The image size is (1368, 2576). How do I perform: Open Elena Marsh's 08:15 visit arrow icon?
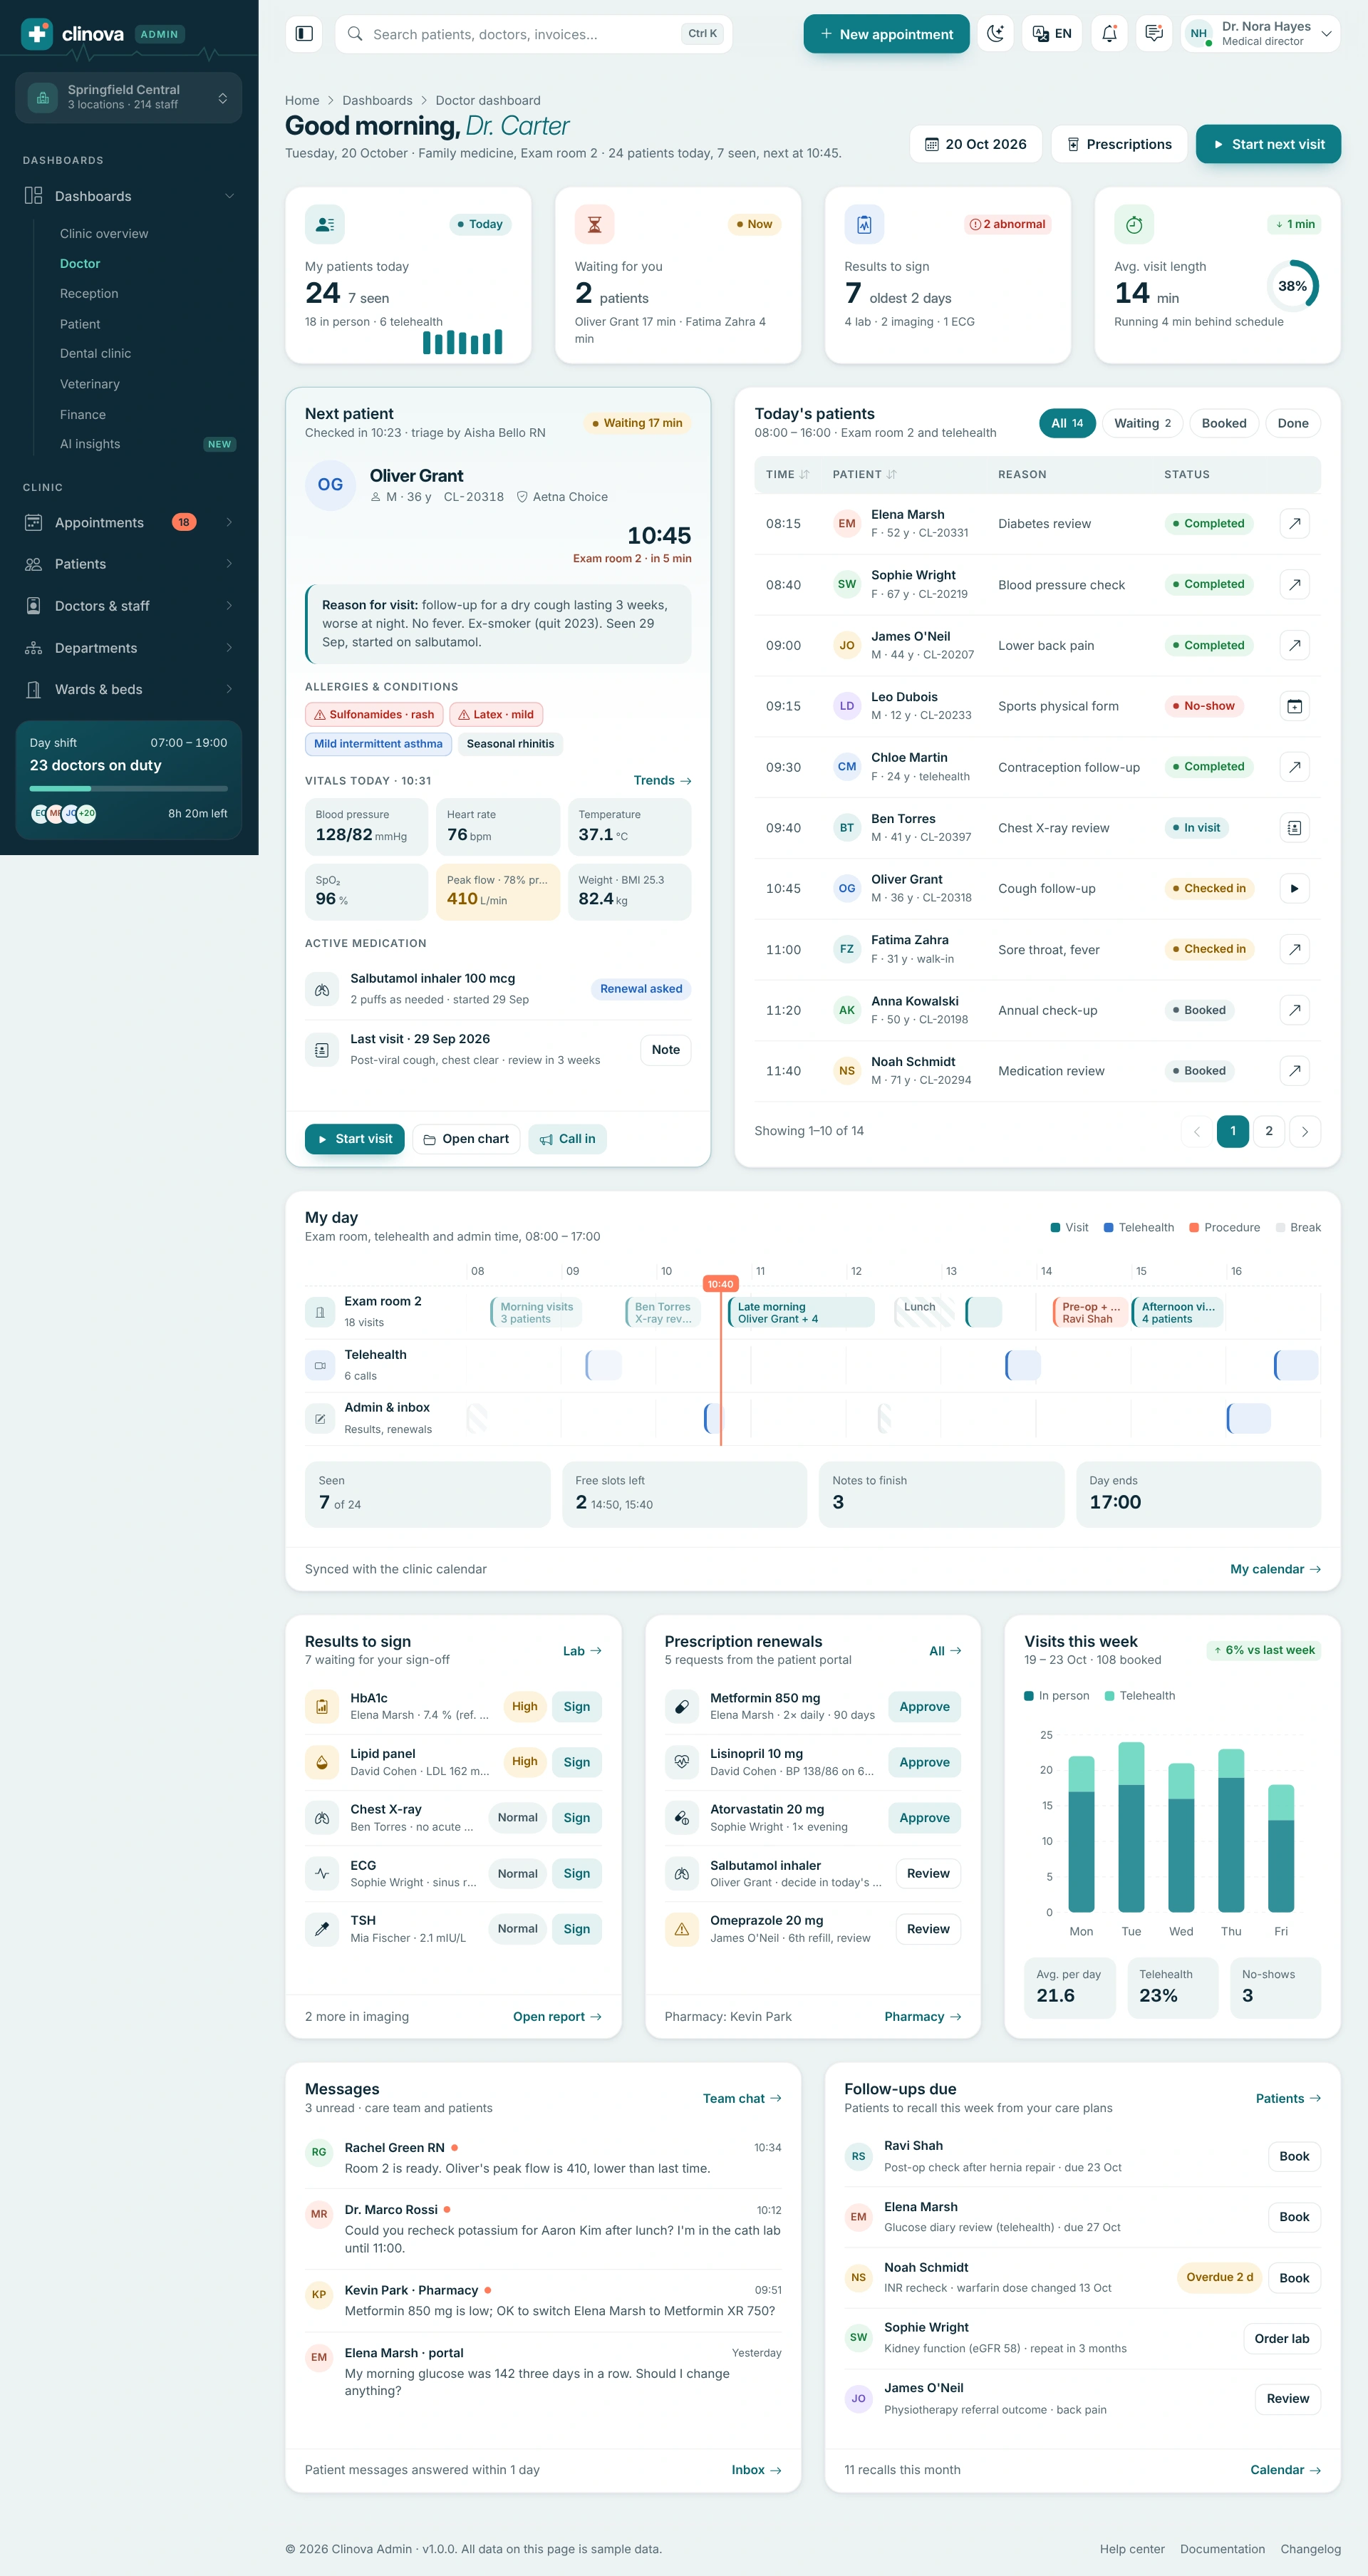tap(1294, 523)
